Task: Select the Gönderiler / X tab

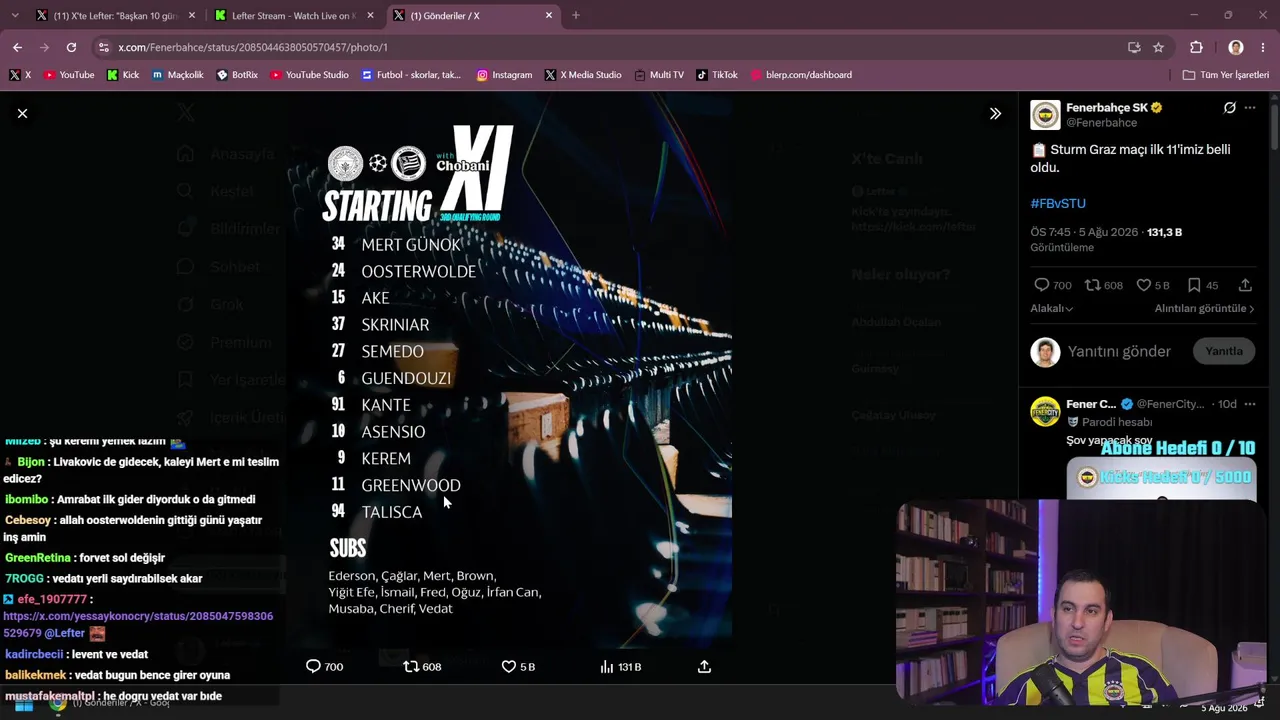Action: coord(472,15)
